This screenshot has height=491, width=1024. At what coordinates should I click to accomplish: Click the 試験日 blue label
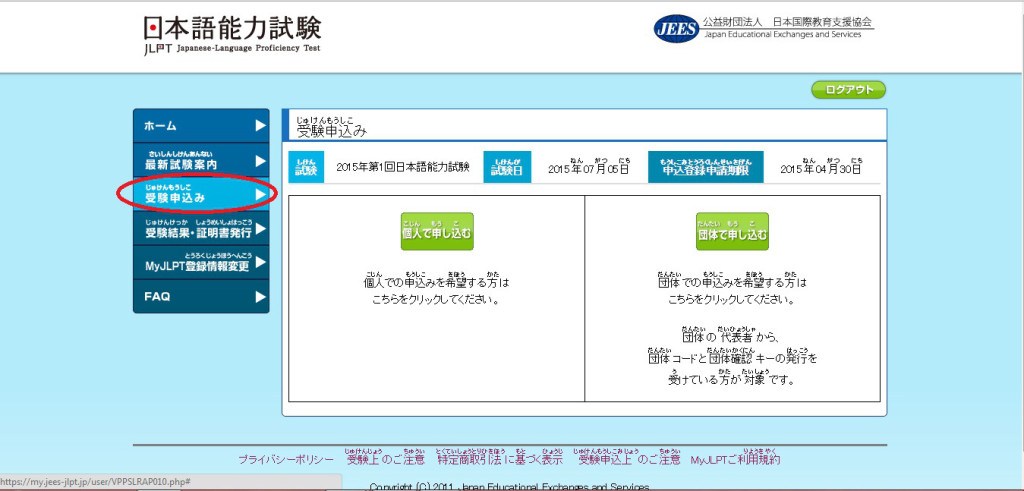[x=507, y=167]
